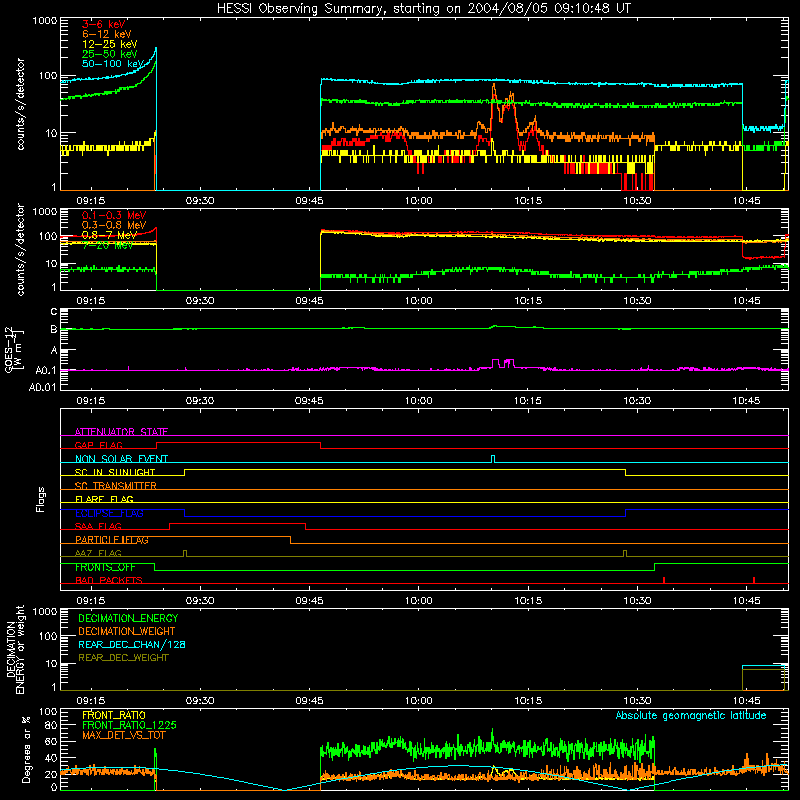Image resolution: width=800 pixels, height=800 pixels.
Task: Click the REAR_DEC_WEIGHT legend entry
Action: [x=123, y=658]
